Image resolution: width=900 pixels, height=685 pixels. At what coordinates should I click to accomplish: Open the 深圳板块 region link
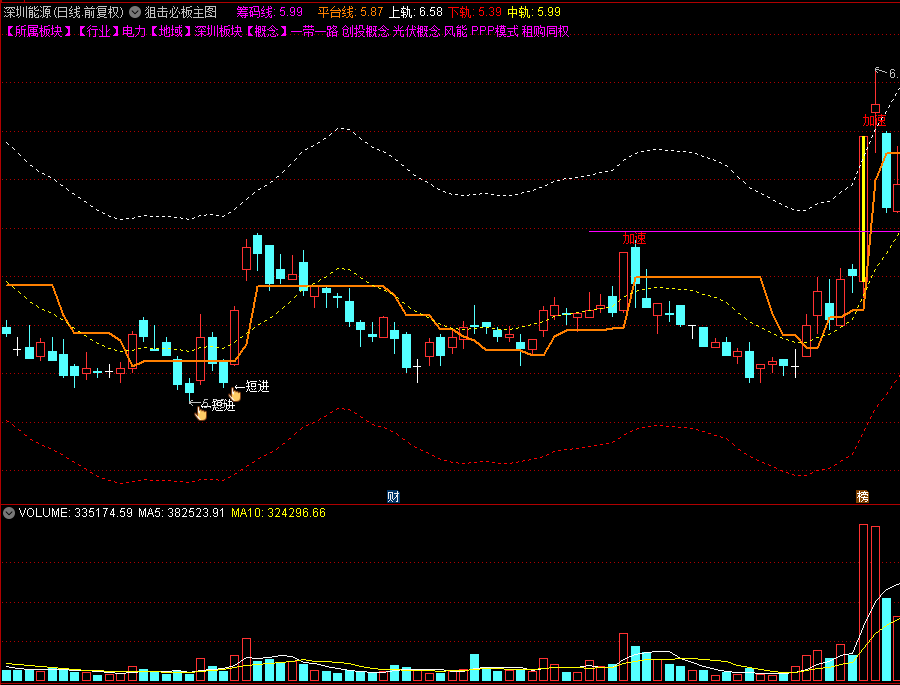pyautogui.click(x=219, y=32)
